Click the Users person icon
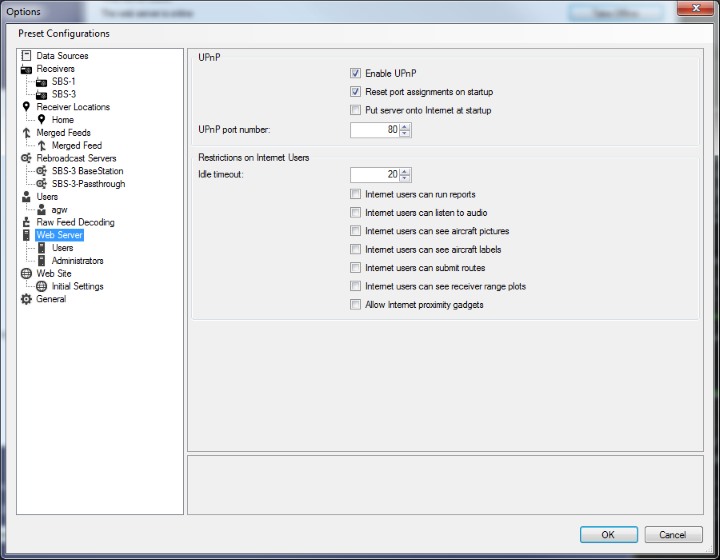 [27, 197]
